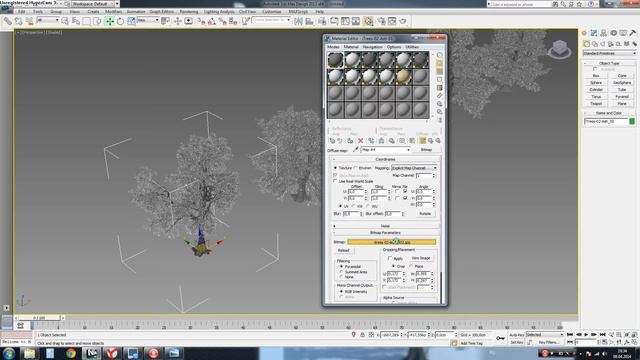Click the timeline frame slider
640x360 pixels.
39,318
